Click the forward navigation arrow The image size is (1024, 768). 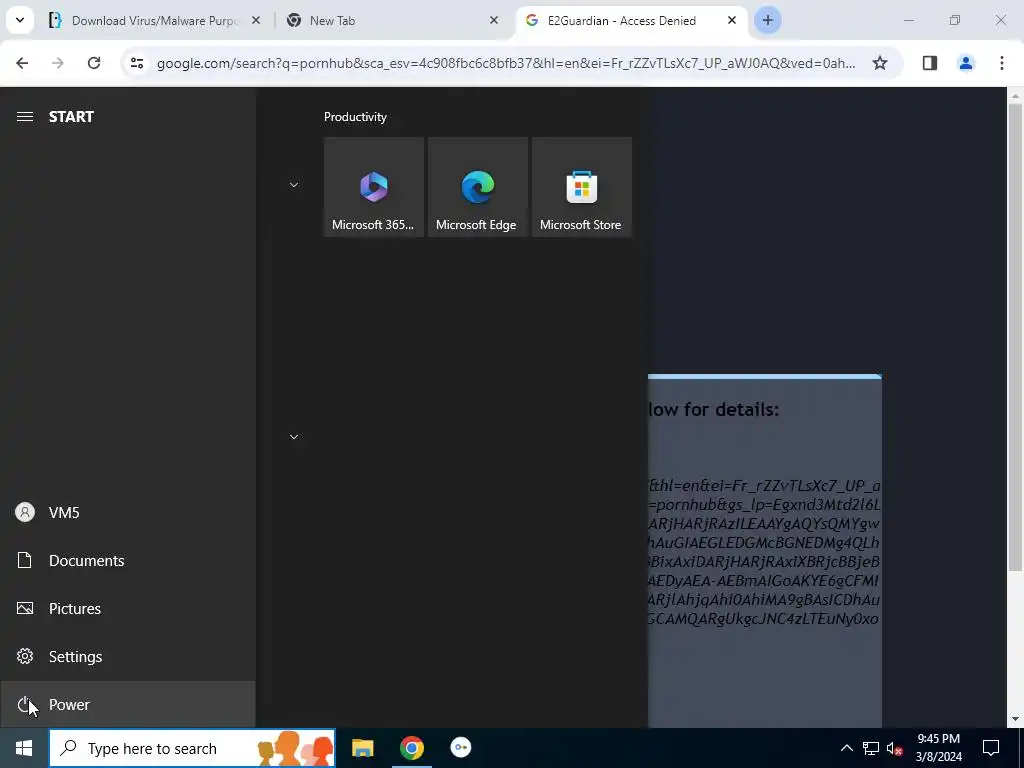(x=58, y=63)
